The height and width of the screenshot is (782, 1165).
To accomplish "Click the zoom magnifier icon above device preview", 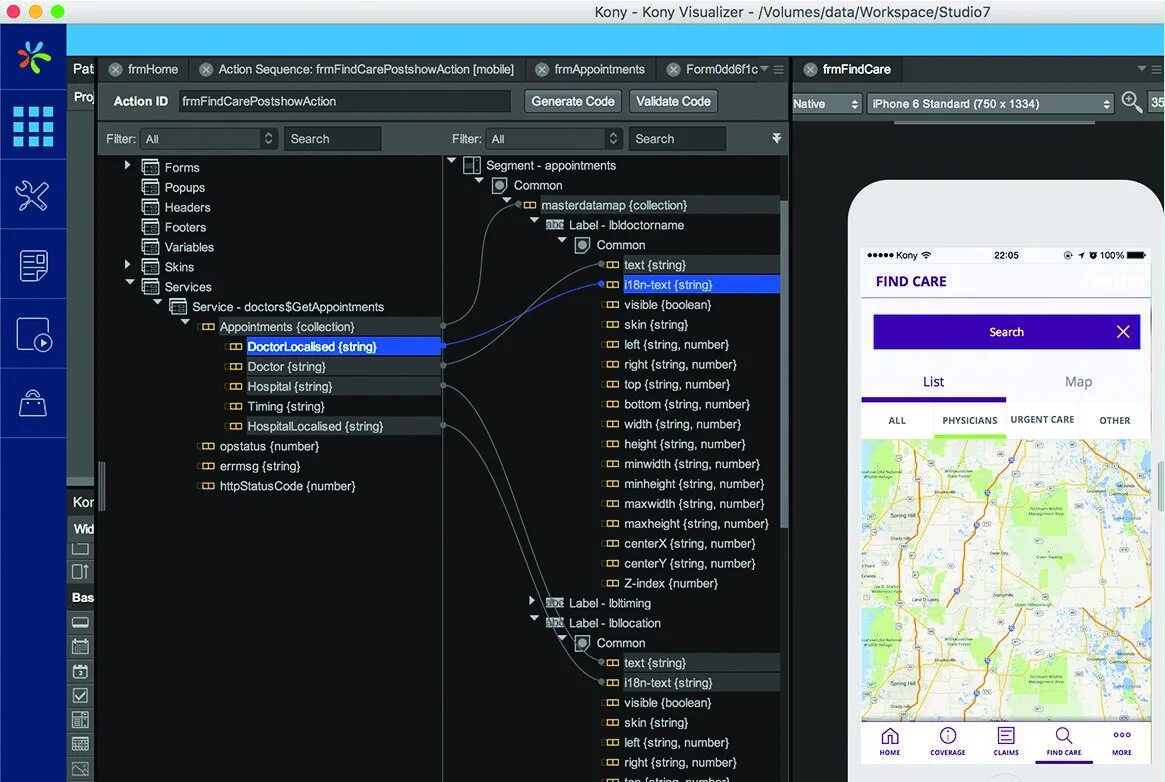I will pyautogui.click(x=1132, y=102).
